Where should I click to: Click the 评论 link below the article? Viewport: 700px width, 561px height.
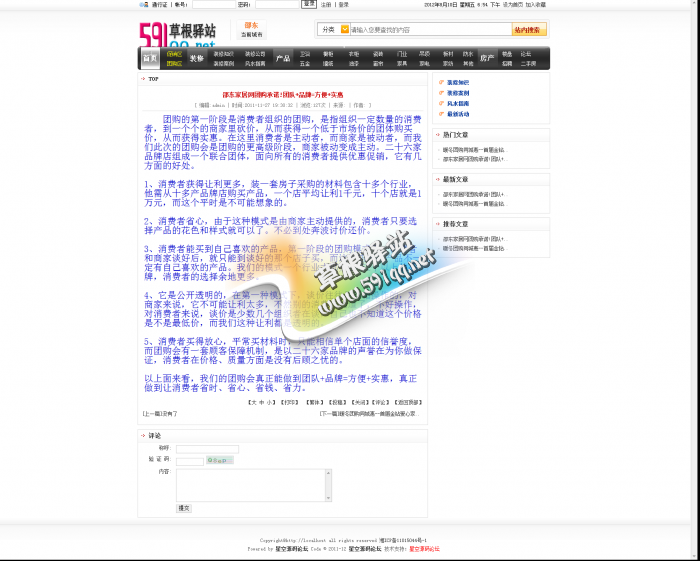tap(380, 403)
